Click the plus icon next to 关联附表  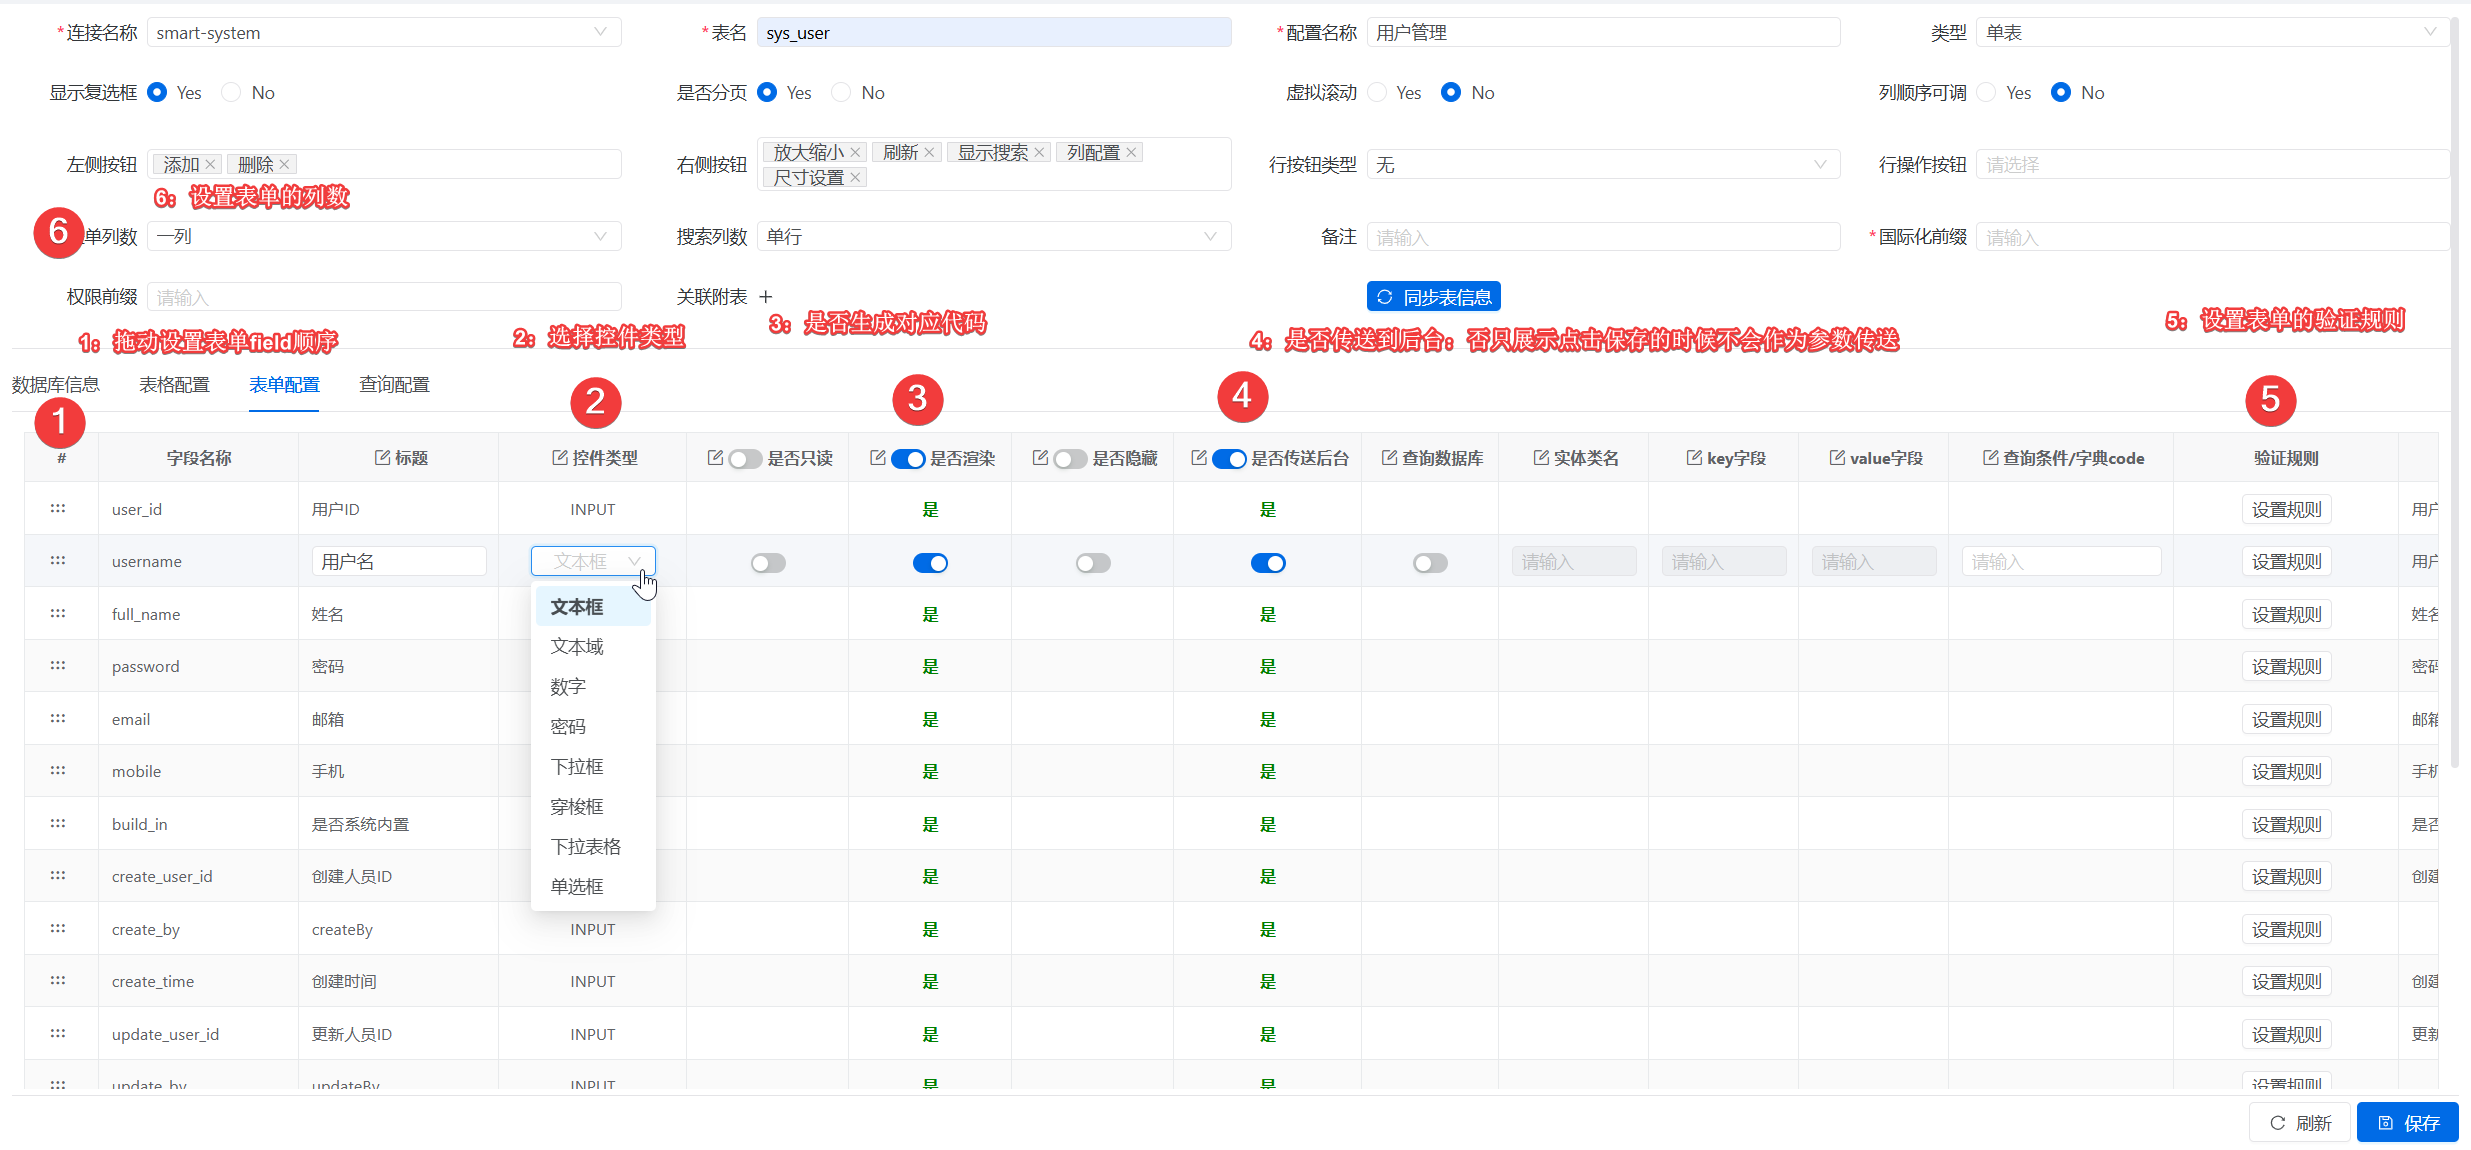(x=765, y=296)
